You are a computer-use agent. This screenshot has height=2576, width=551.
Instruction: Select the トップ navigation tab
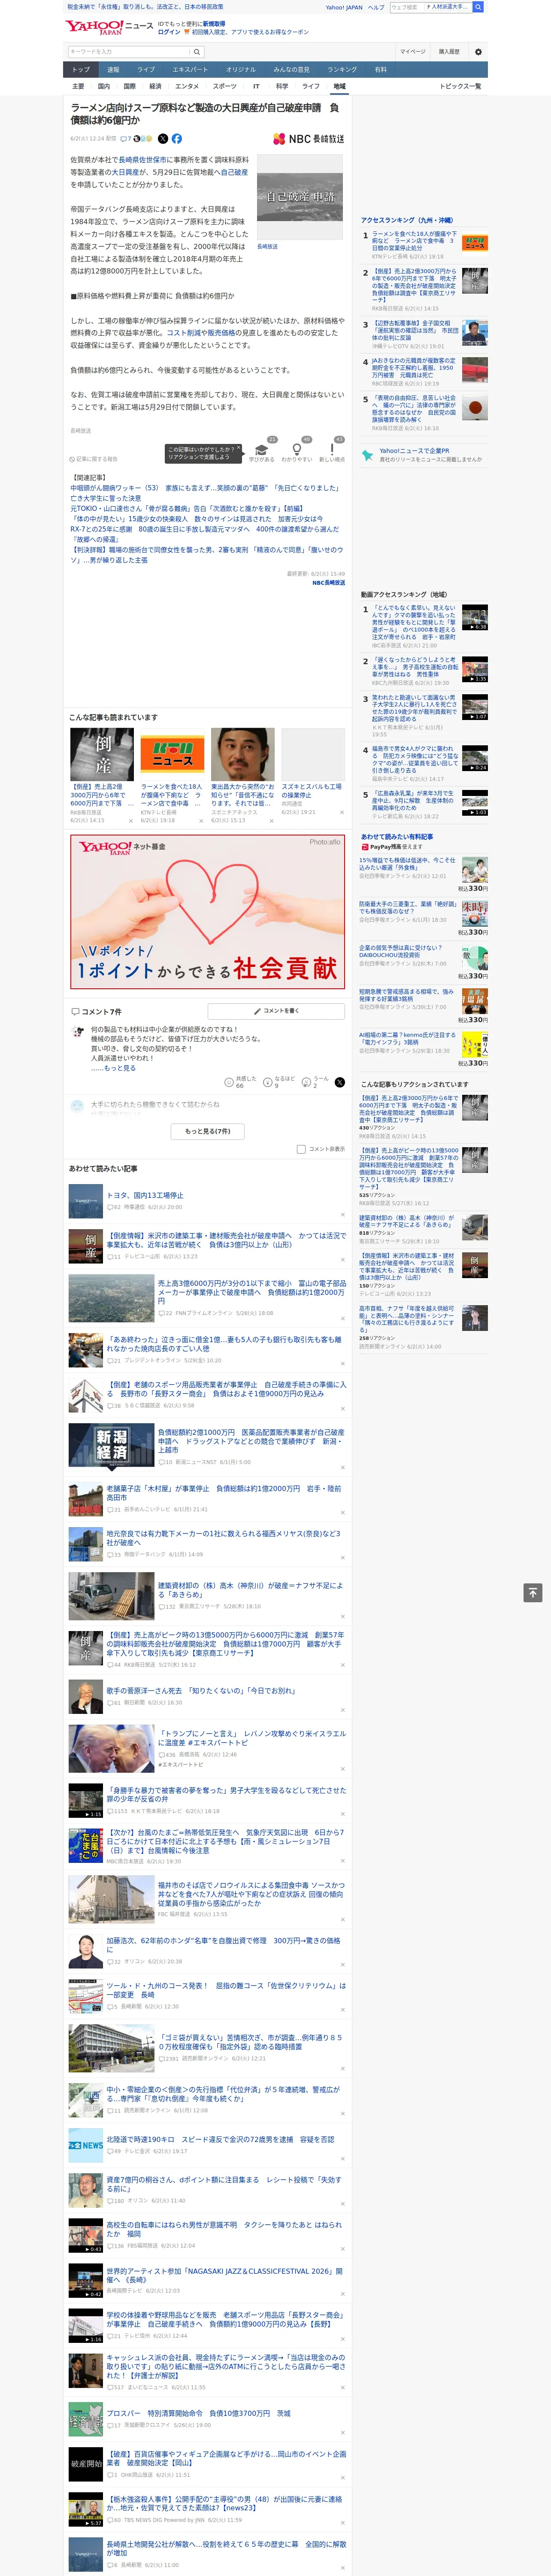[81, 70]
